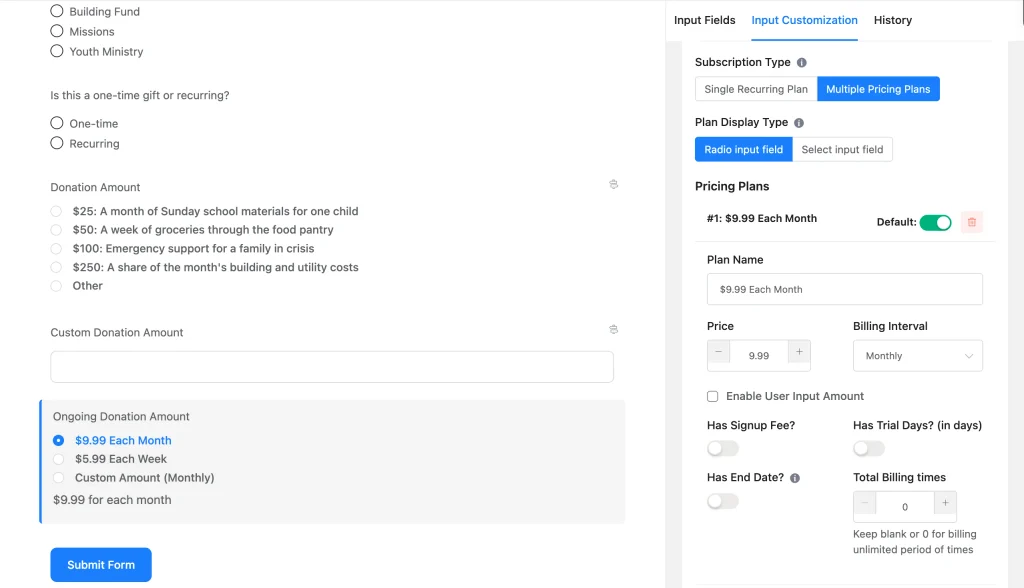Click the 'Pricing Plans' heading

click(732, 186)
